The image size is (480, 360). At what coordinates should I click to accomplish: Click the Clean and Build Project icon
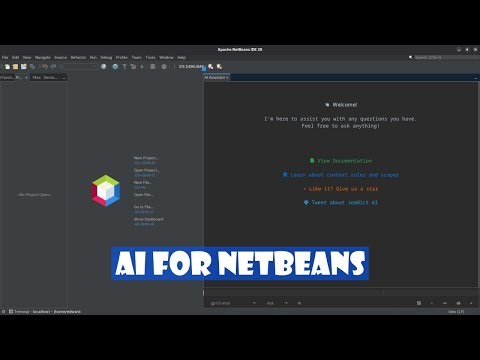click(x=133, y=67)
